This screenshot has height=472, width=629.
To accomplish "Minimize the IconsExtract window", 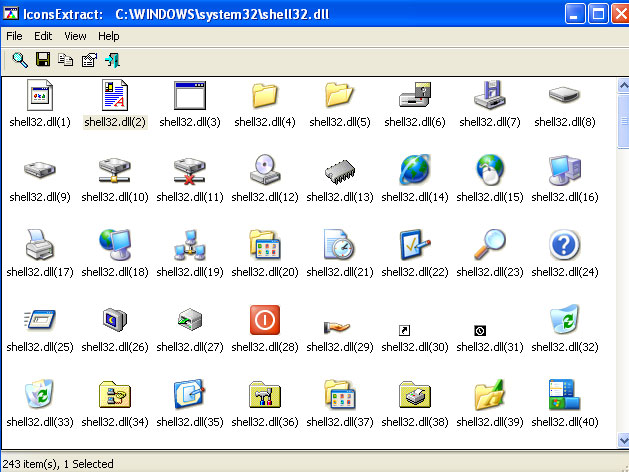I will coord(574,14).
